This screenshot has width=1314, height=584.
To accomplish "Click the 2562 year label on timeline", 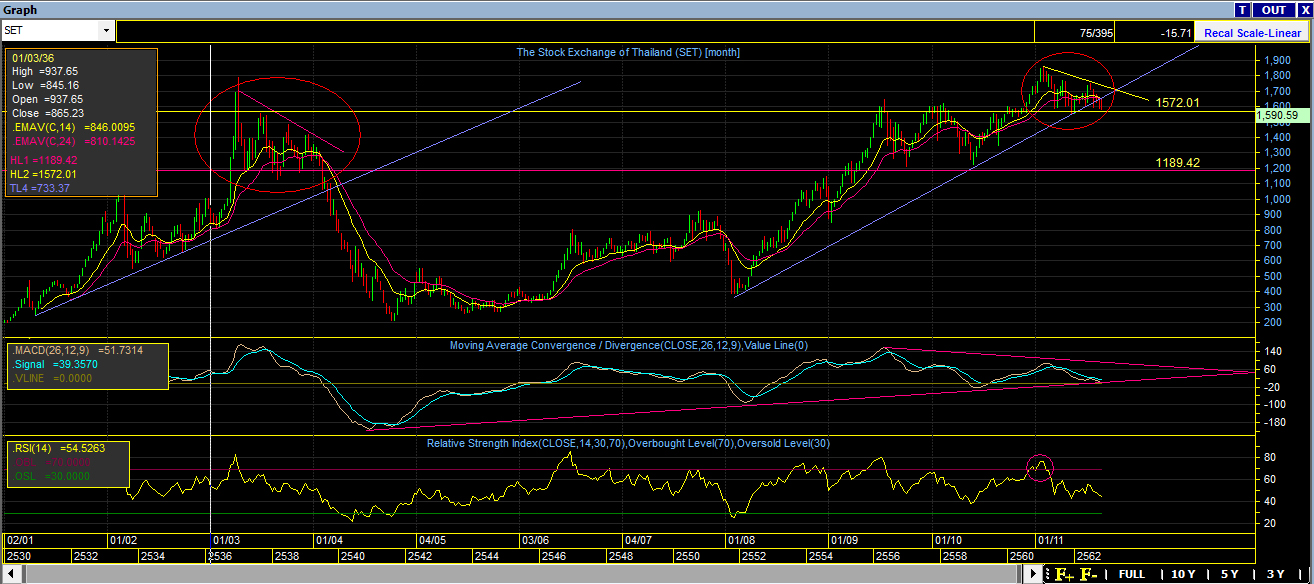I will (x=1087, y=555).
